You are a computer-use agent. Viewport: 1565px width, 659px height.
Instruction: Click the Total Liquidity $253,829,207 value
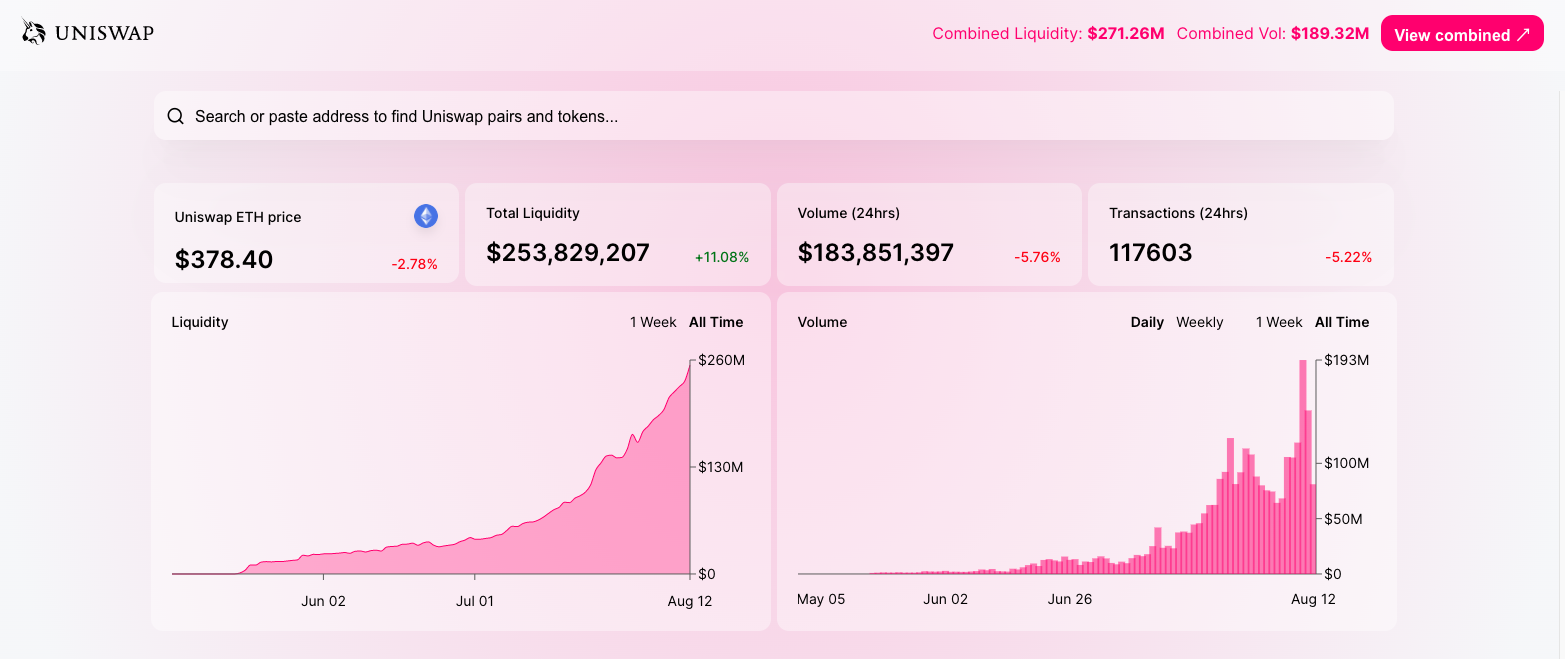pos(568,253)
